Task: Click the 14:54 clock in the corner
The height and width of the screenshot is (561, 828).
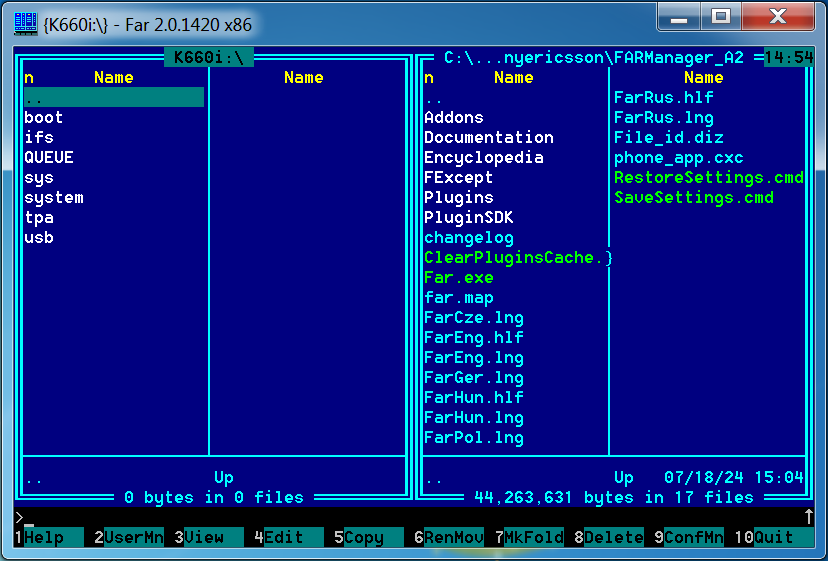Action: click(x=789, y=57)
